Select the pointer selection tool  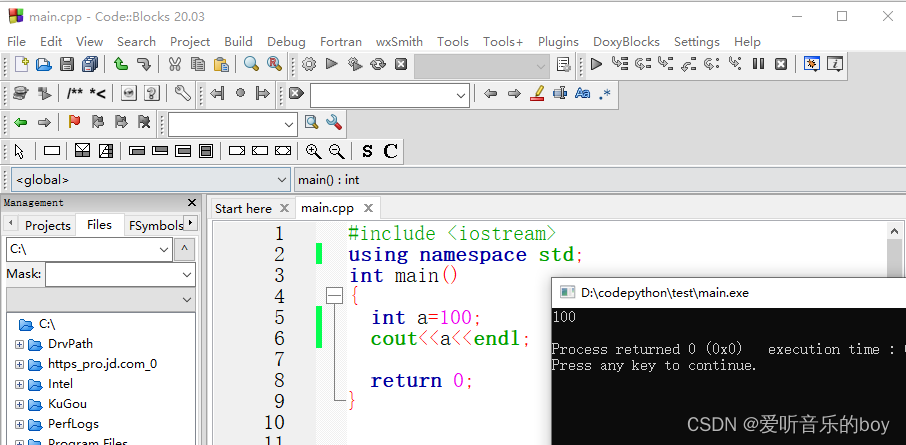[x=19, y=151]
